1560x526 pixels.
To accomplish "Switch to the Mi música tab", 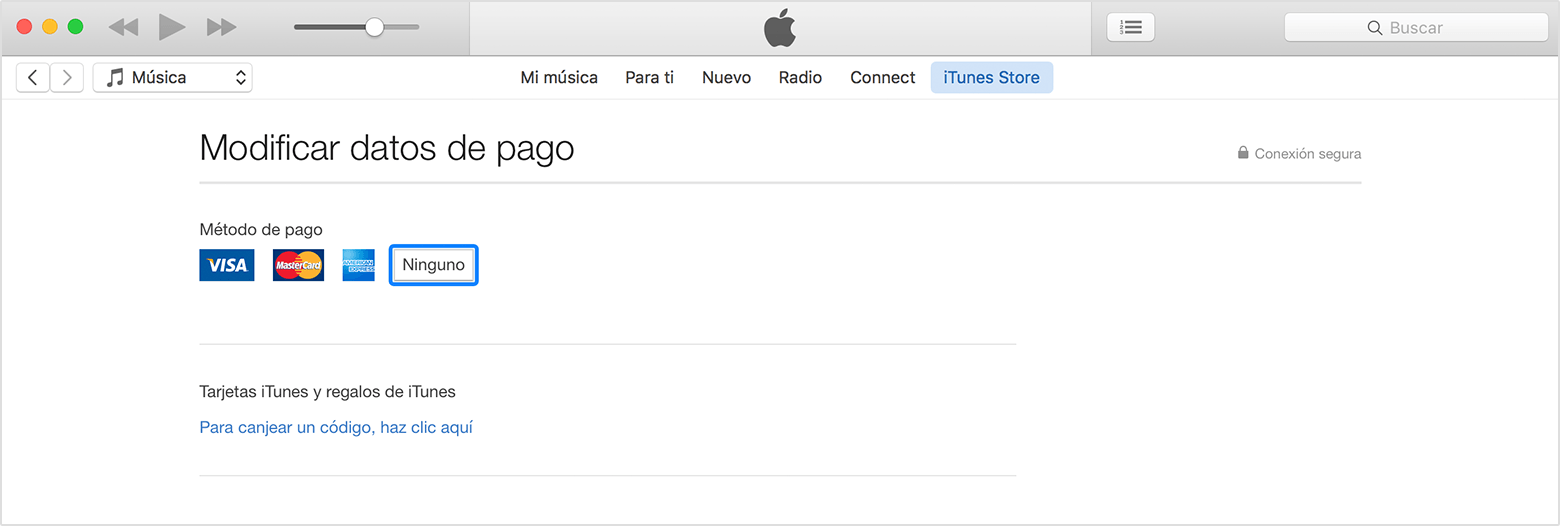I will pyautogui.click(x=559, y=77).
